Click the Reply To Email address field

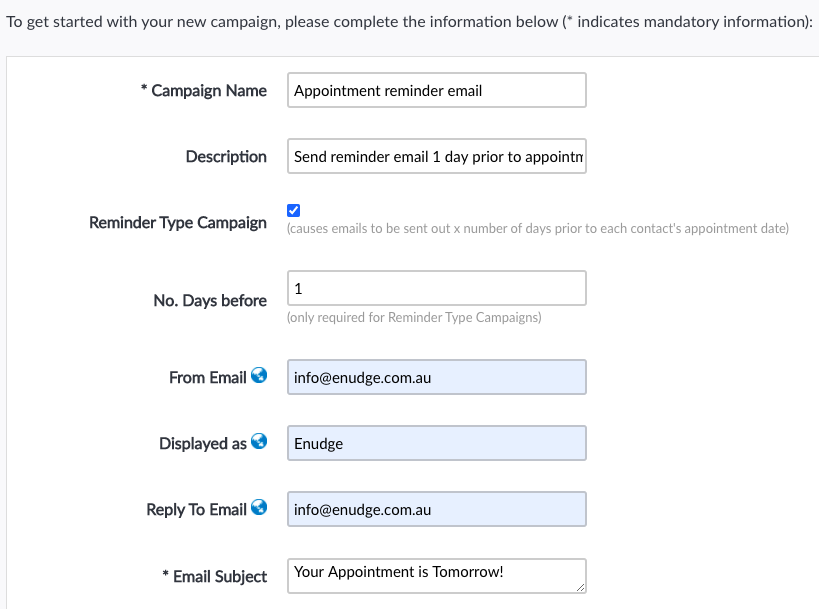click(x=436, y=509)
